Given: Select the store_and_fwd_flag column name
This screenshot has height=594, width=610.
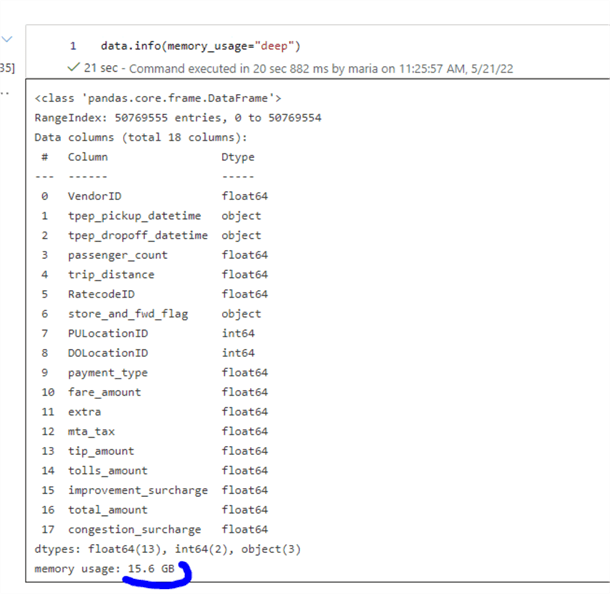Looking at the screenshot, I should point(128,314).
